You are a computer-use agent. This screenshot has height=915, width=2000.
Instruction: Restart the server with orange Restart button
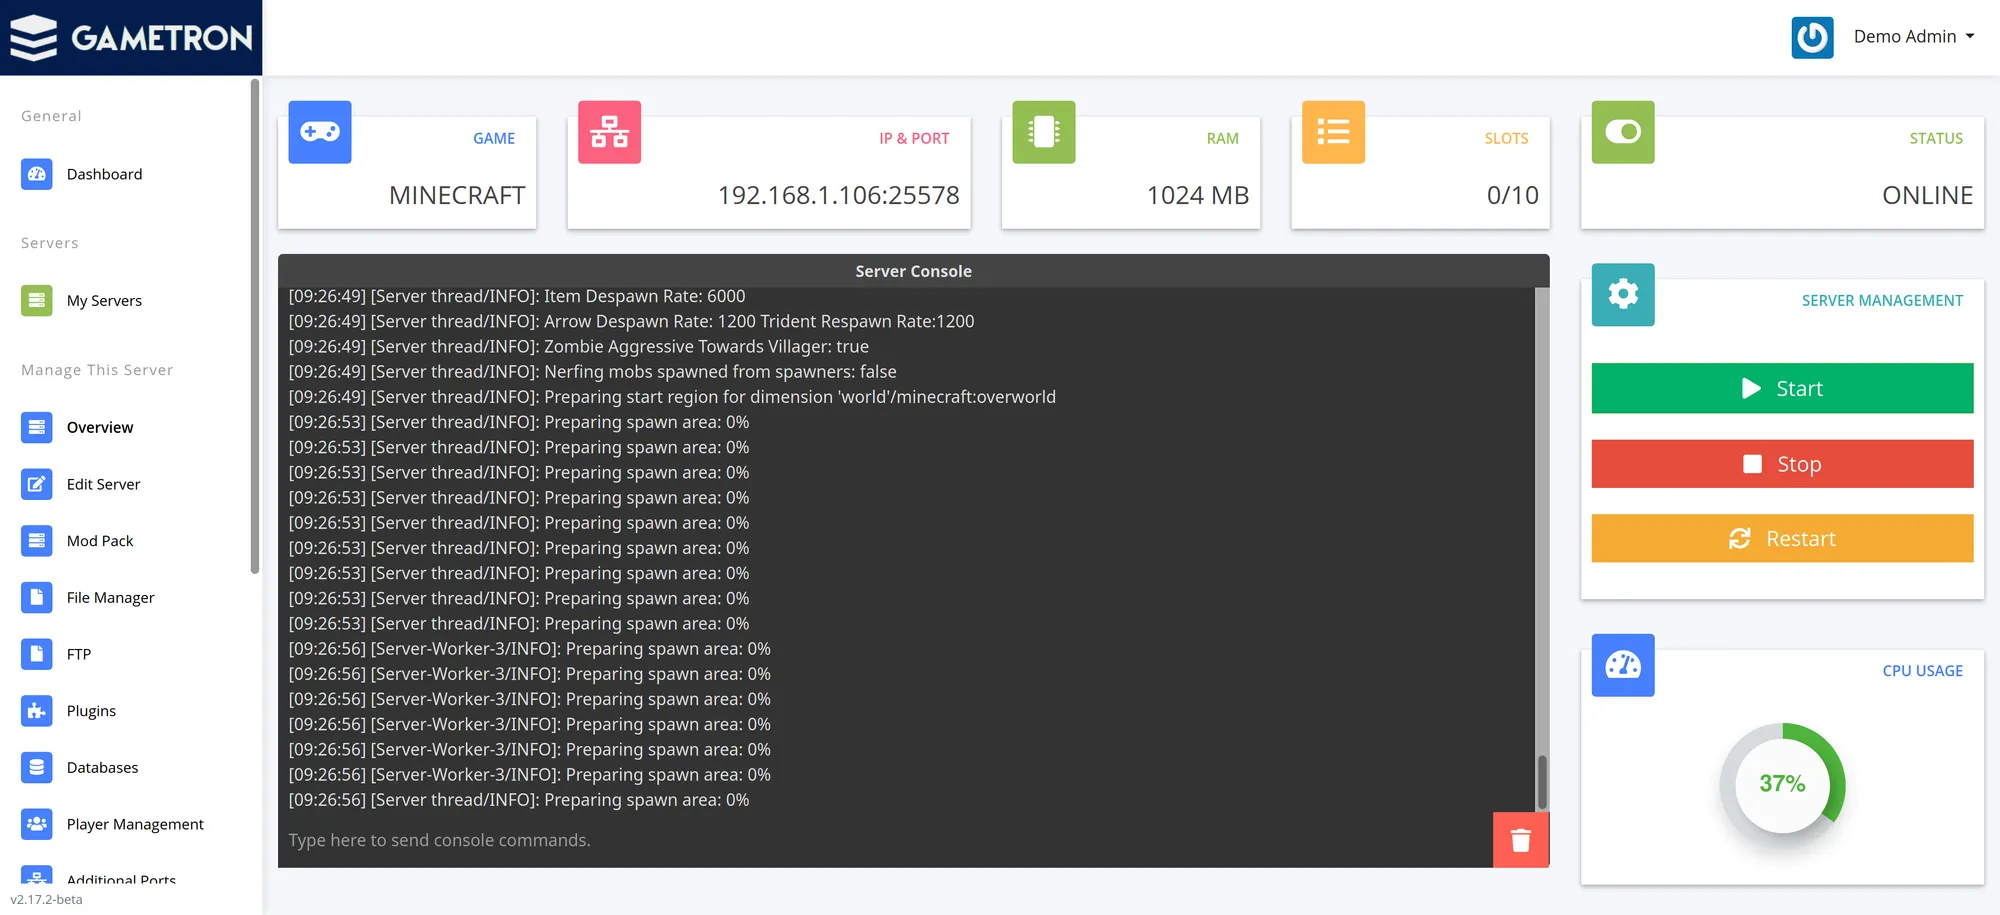coord(1782,538)
